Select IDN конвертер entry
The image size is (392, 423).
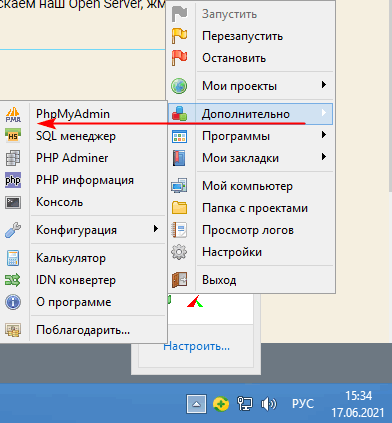[83, 280]
